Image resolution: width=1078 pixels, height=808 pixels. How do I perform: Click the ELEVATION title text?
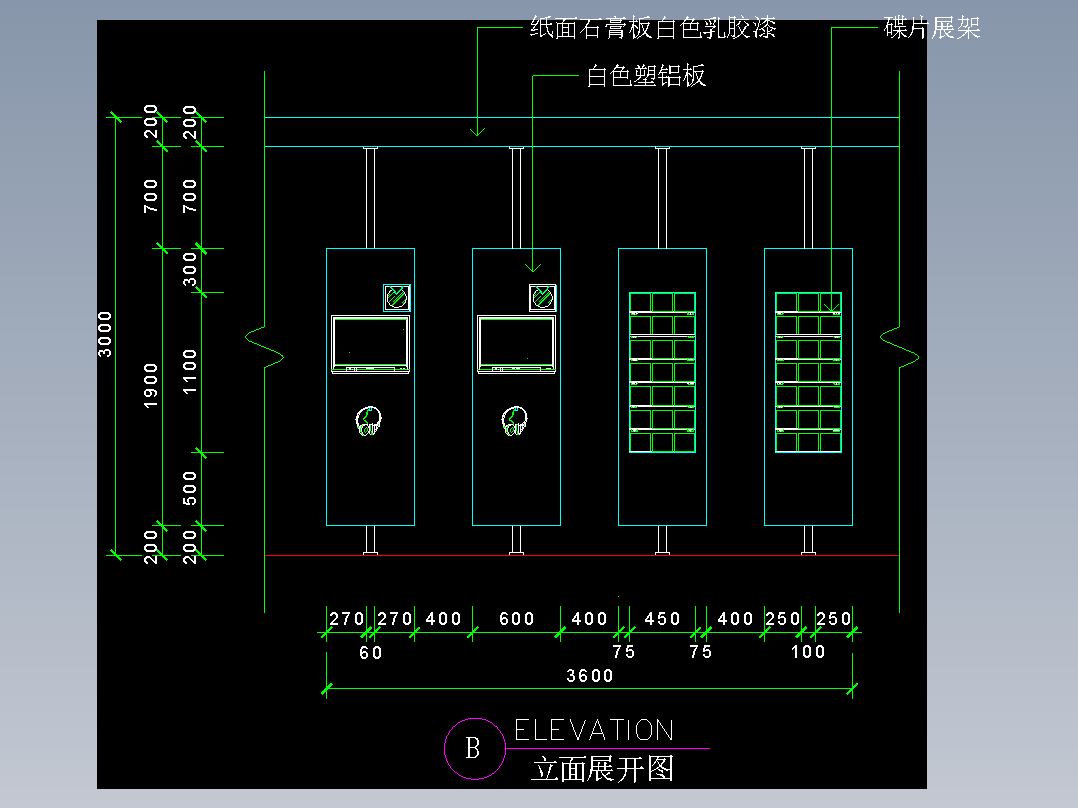(594, 730)
